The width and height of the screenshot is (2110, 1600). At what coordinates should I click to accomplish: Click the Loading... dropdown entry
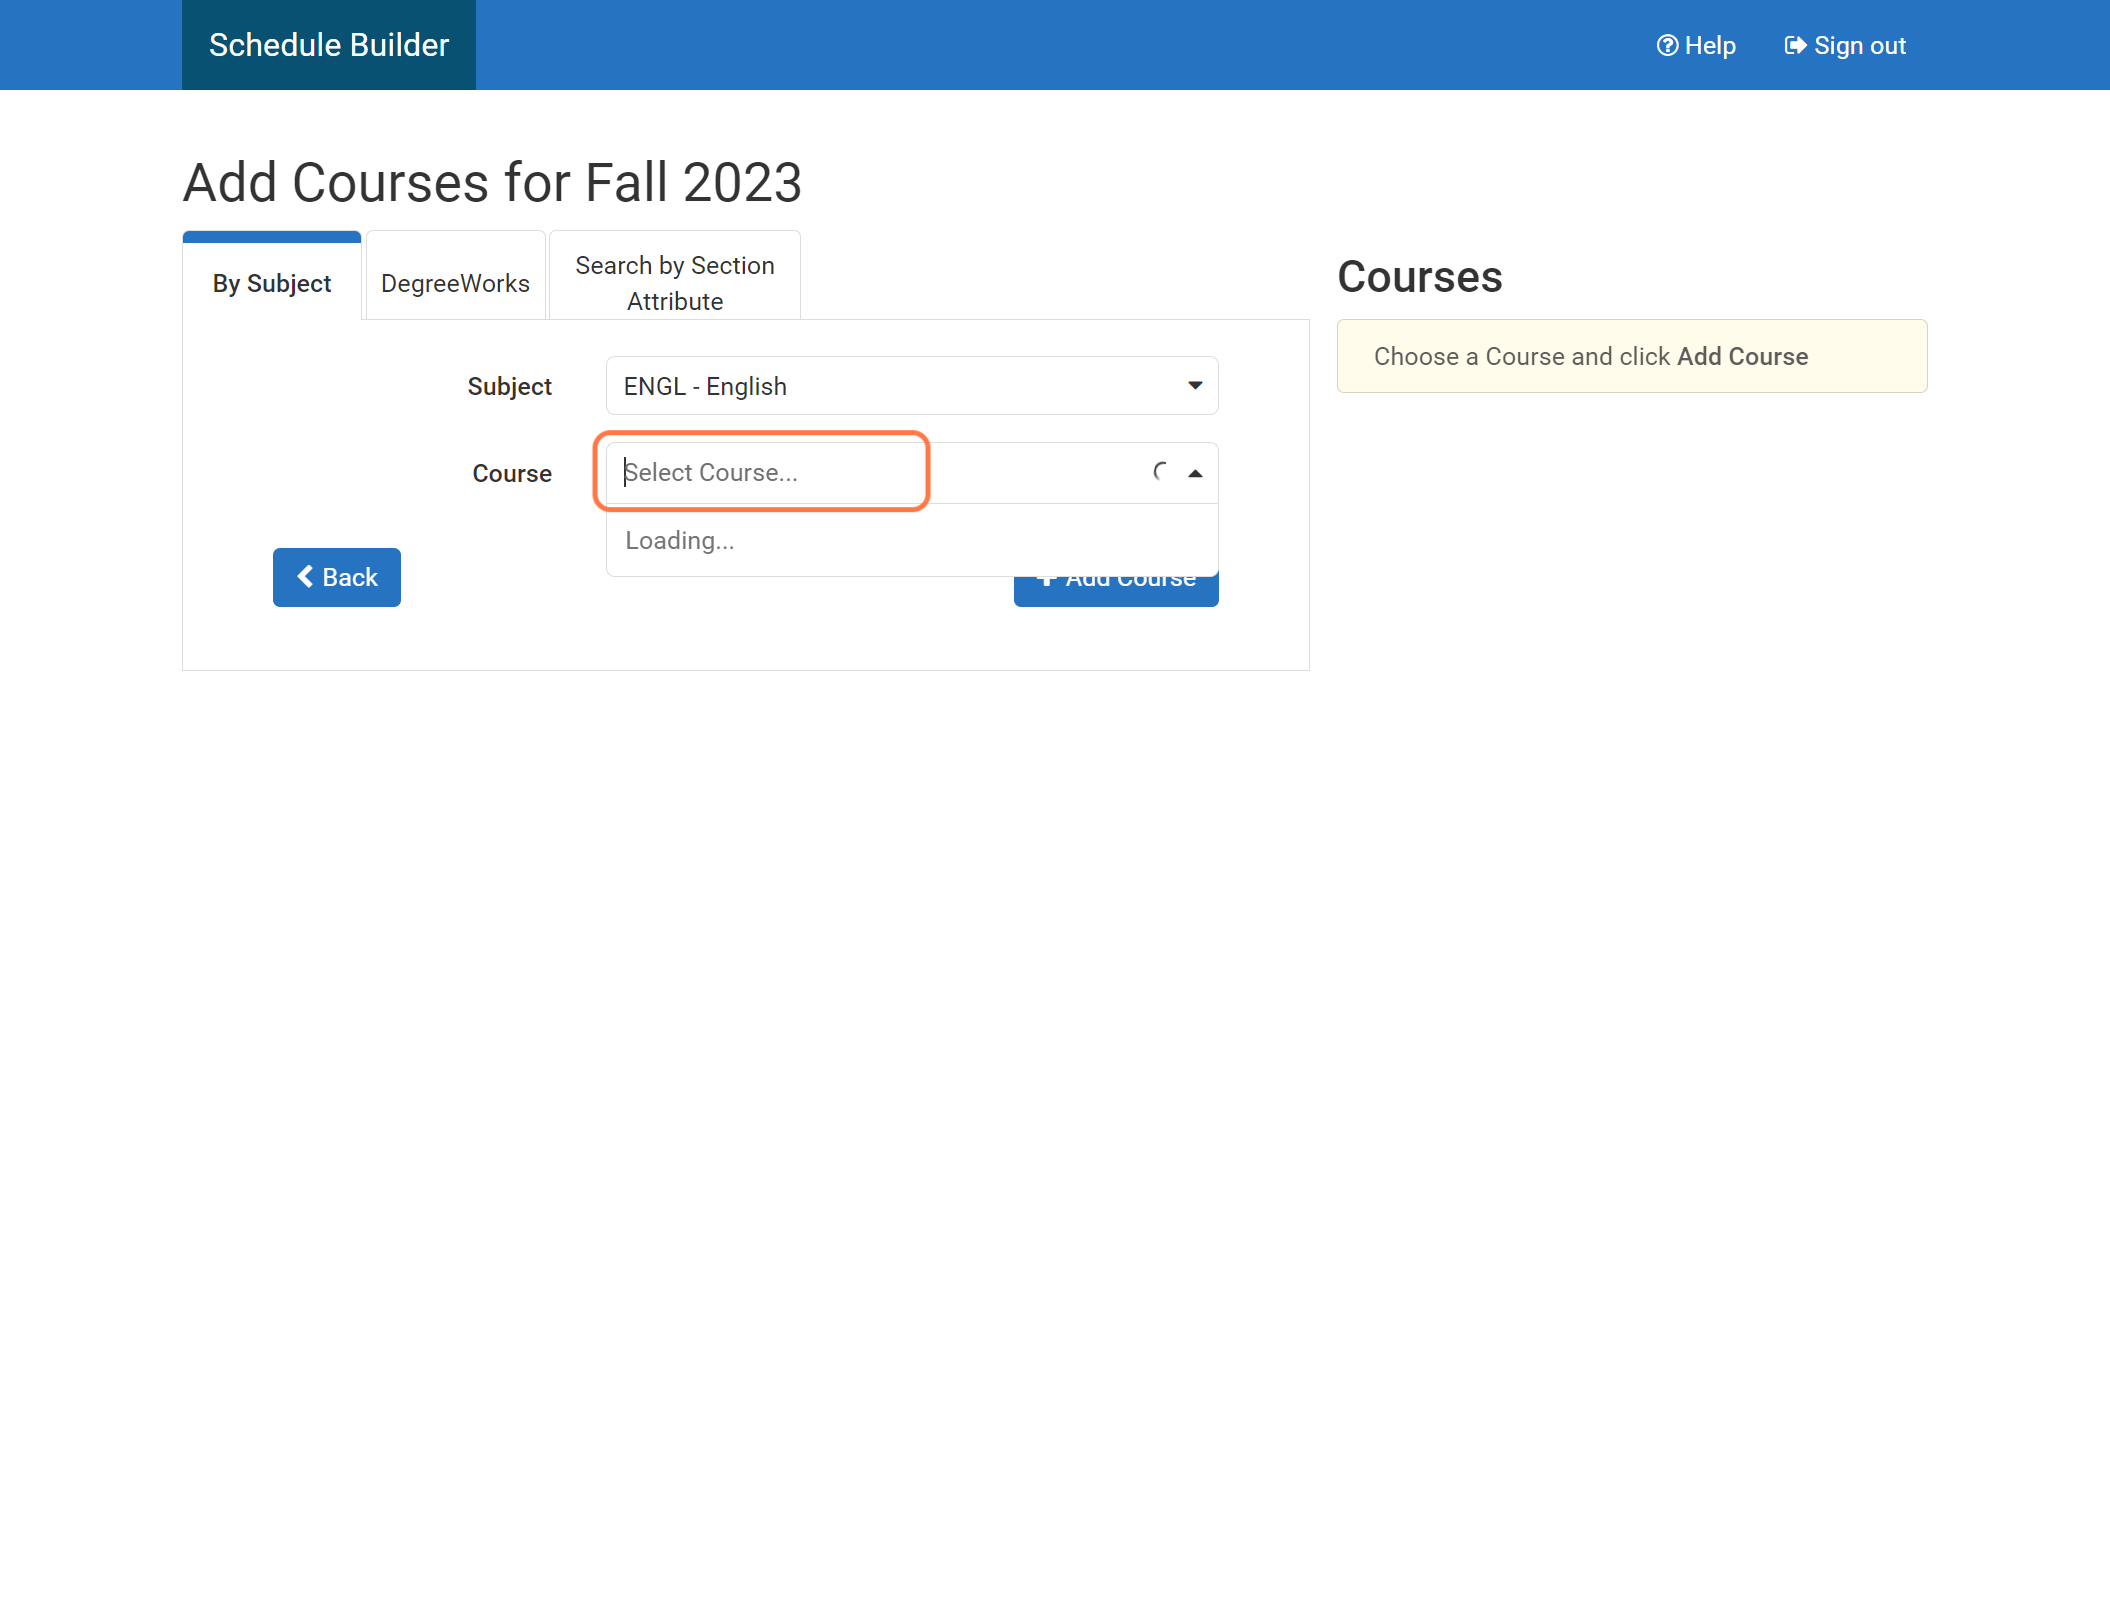pos(912,541)
